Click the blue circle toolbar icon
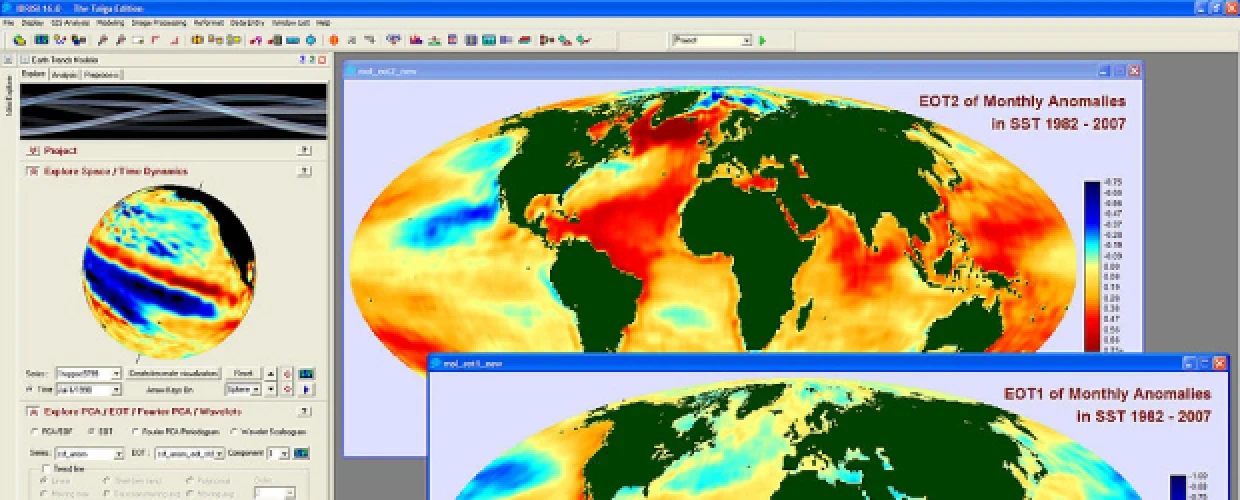Screen dimensions: 1240x500 (x=310, y=41)
